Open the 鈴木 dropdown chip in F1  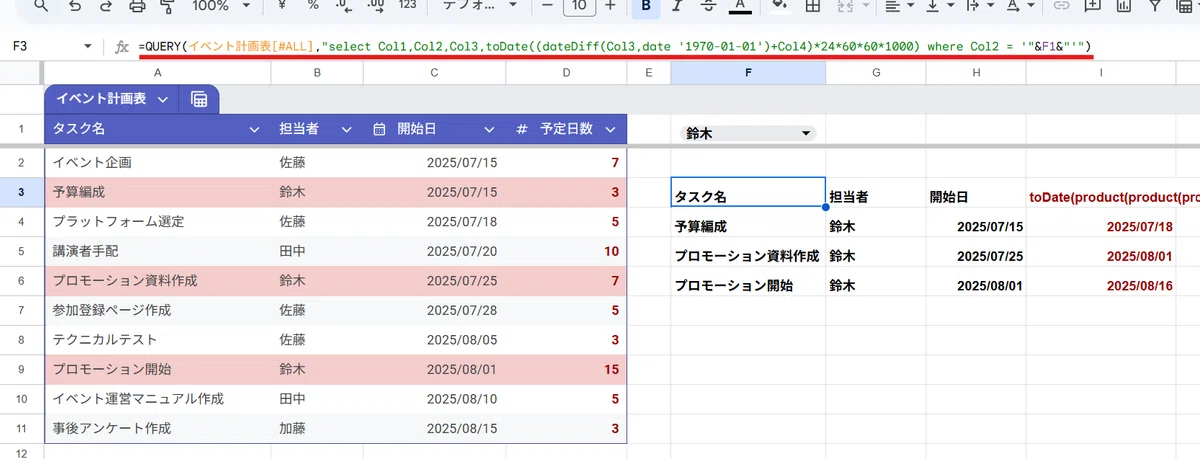(748, 133)
